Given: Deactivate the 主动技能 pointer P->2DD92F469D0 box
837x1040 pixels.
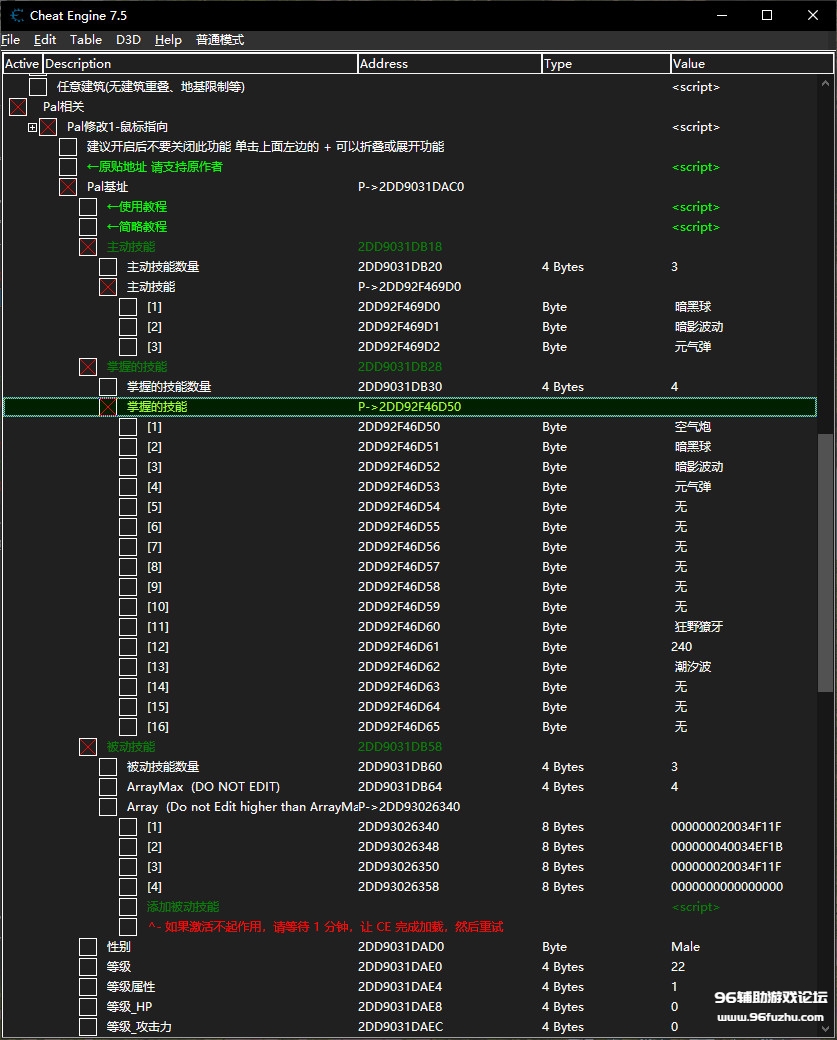Looking at the screenshot, I should (108, 287).
